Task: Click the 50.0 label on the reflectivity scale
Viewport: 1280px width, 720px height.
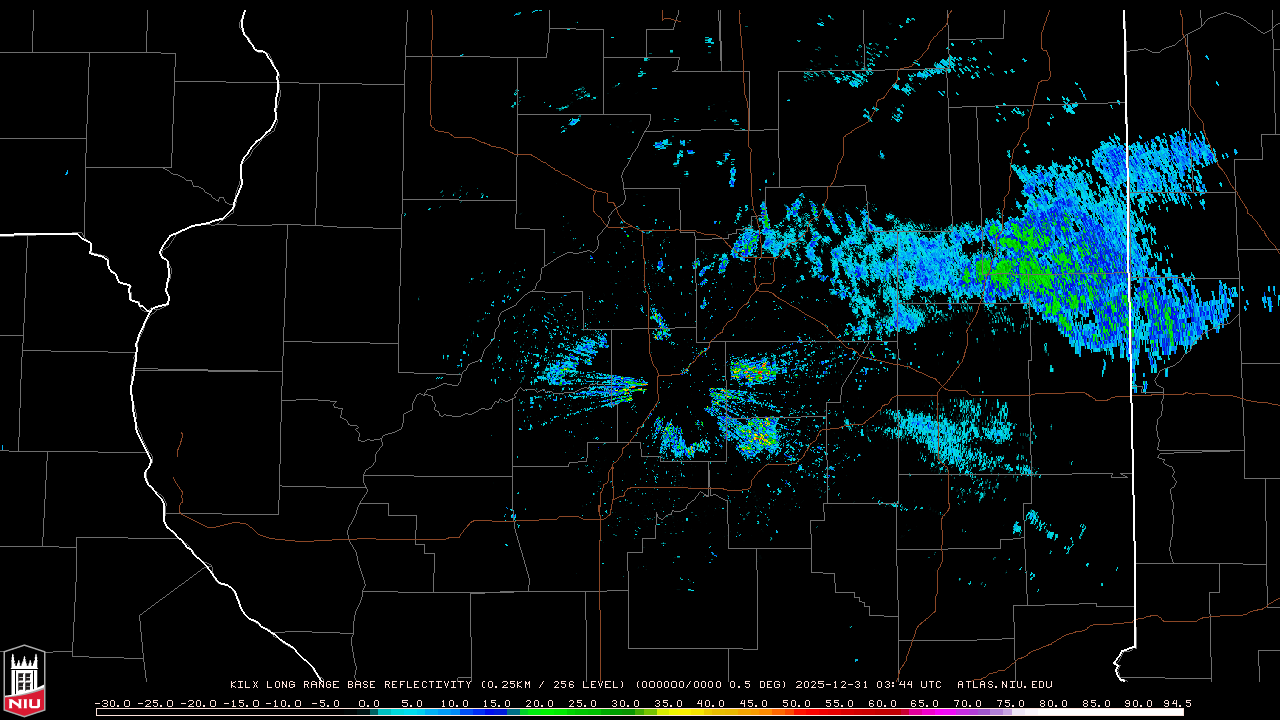Action: point(797,703)
